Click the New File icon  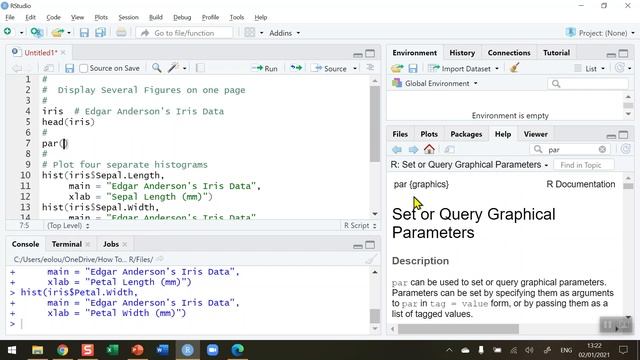(x=8, y=32)
